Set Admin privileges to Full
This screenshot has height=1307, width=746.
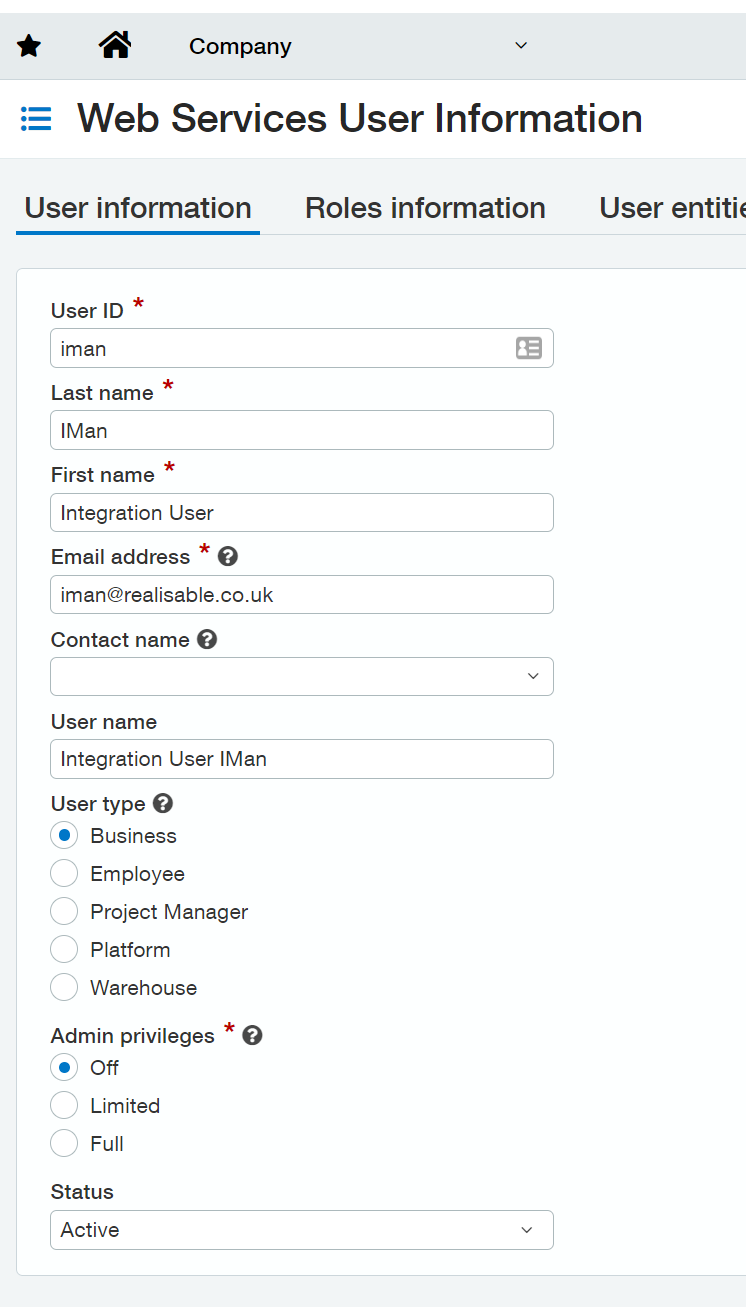point(64,1144)
